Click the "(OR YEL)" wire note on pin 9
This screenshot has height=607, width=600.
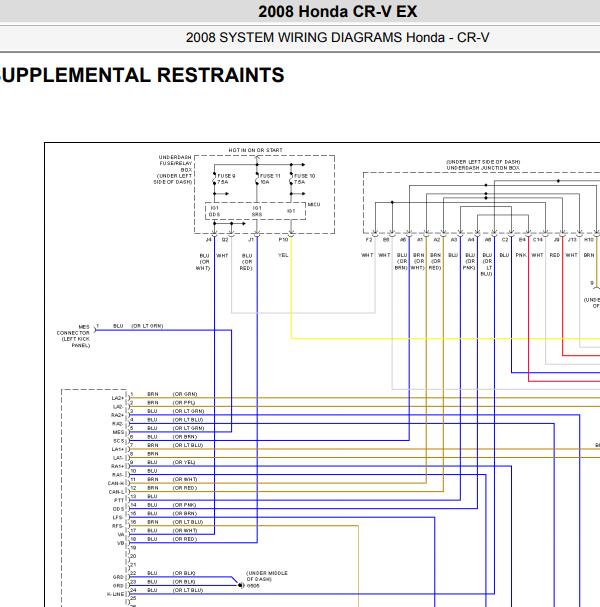184,462
